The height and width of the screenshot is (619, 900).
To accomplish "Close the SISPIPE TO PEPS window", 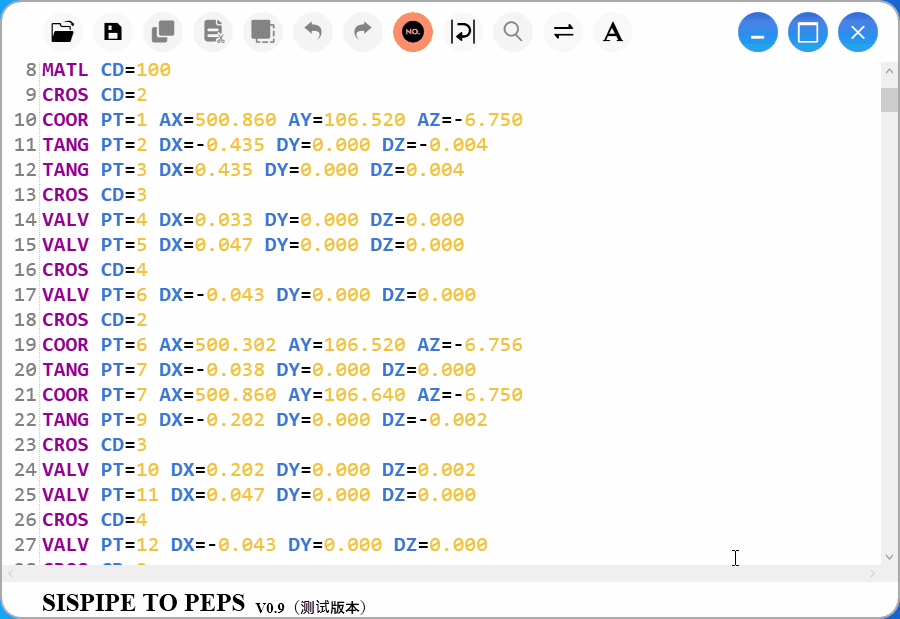I will [858, 32].
